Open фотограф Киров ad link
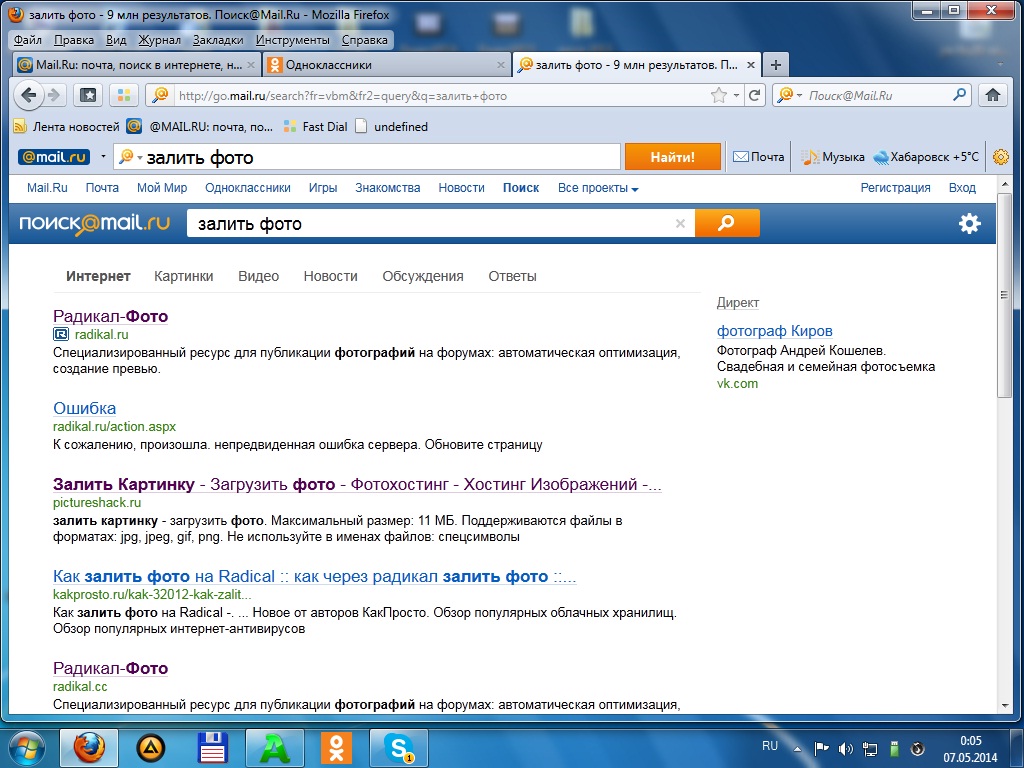This screenshot has height=768, width=1024. pos(775,331)
